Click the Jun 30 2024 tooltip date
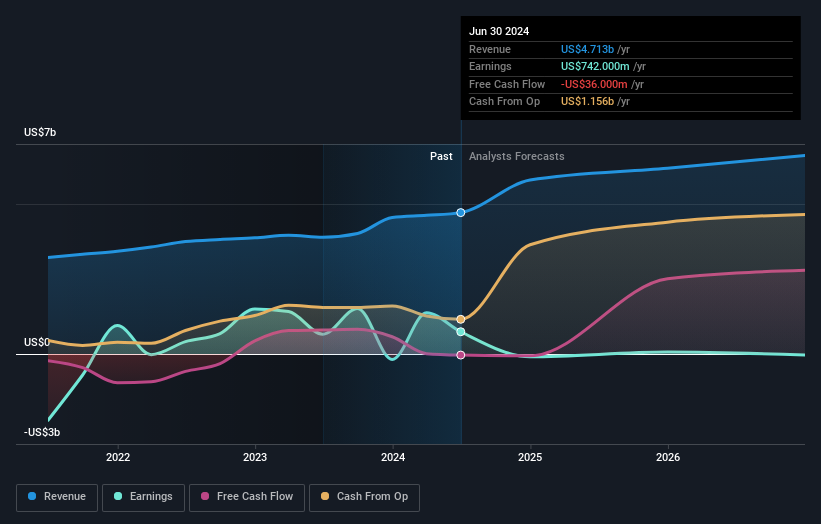Viewport: 821px width, 524px height. 499,31
